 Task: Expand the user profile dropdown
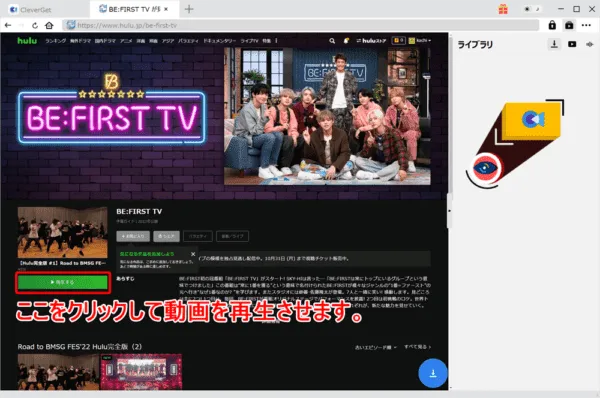point(420,41)
